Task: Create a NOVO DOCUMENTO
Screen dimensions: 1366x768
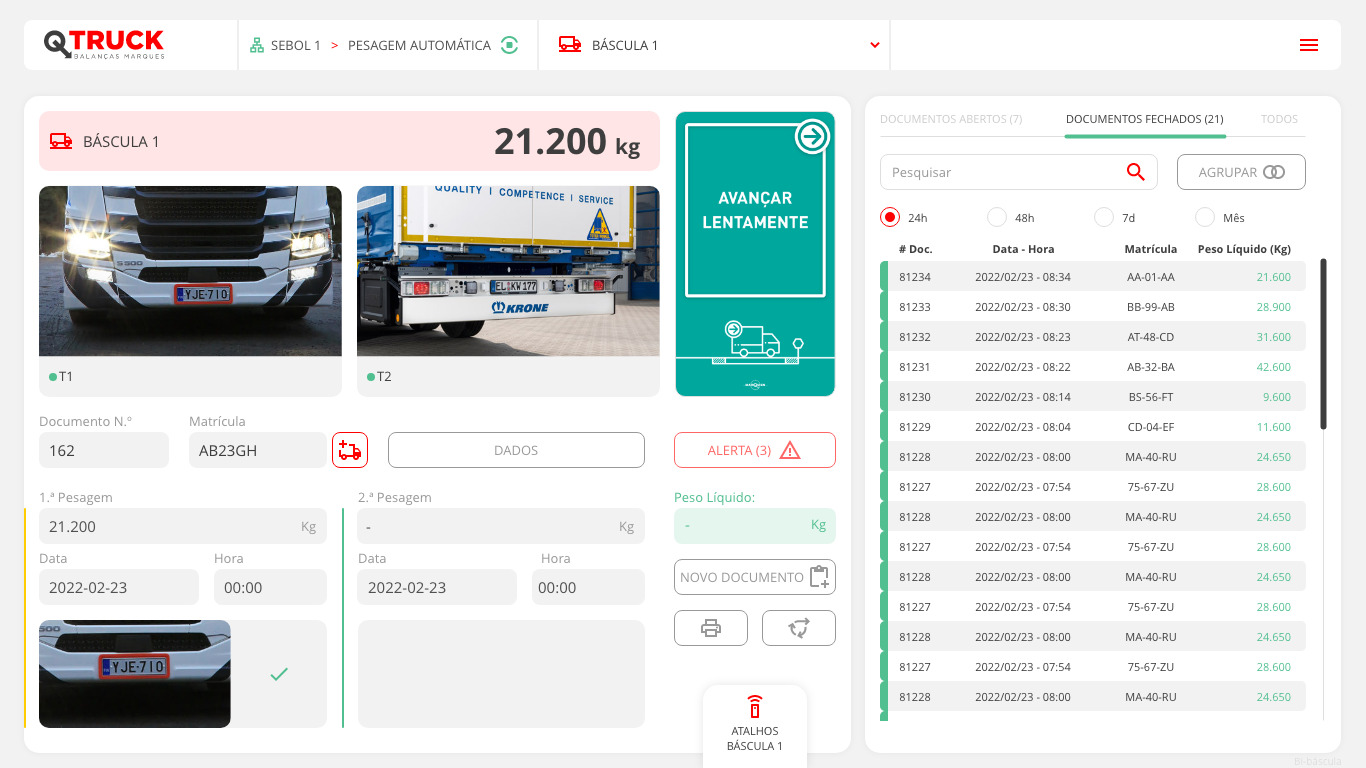Action: click(755, 576)
